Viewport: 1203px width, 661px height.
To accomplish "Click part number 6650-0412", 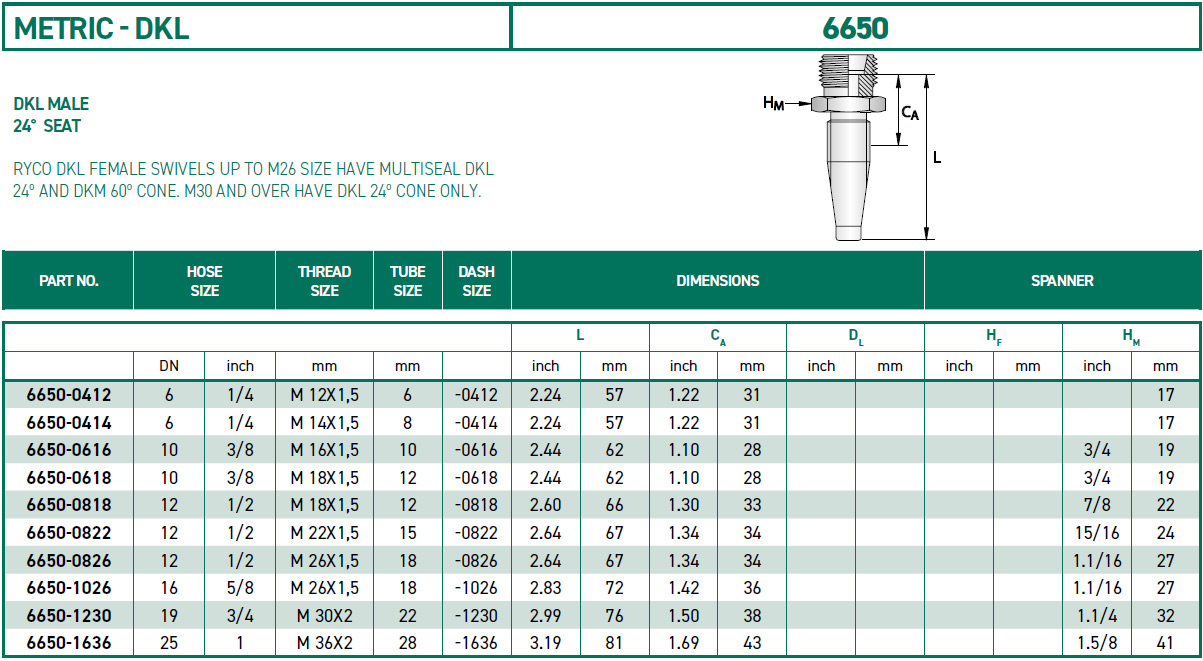I will pyautogui.click(x=68, y=395).
